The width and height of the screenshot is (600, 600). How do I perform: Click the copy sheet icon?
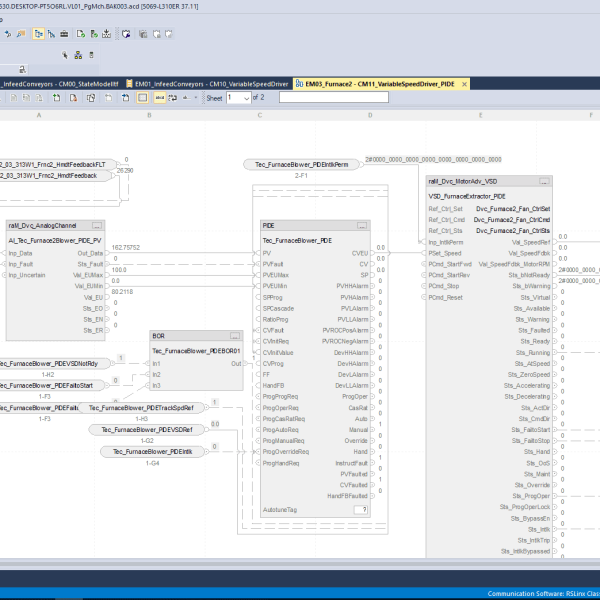coord(91,98)
